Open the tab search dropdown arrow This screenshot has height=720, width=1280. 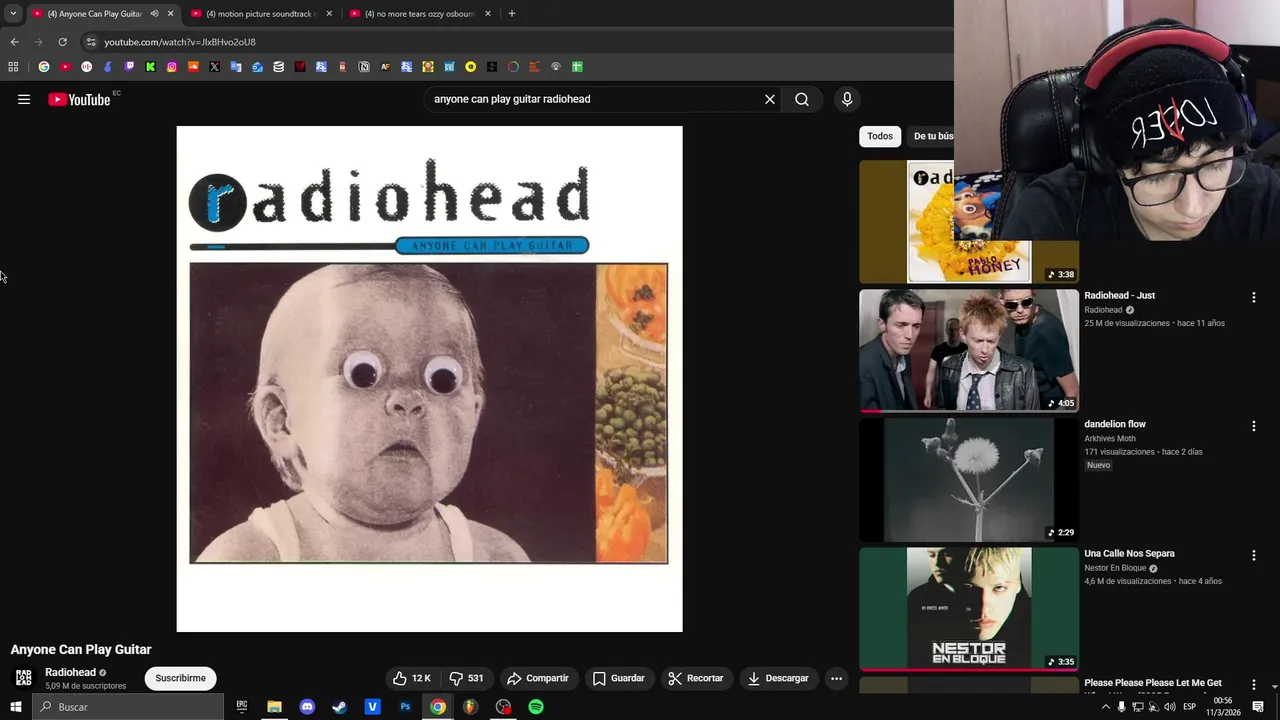pos(13,14)
